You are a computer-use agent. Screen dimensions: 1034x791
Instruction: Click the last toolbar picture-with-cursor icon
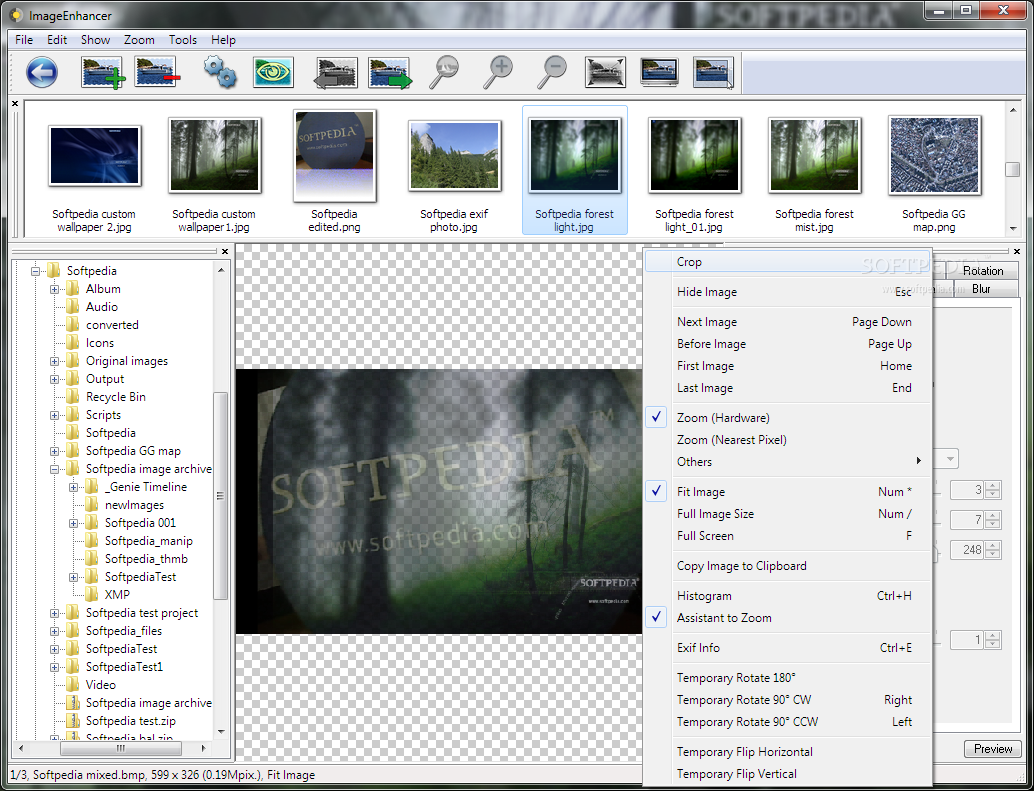pos(714,73)
